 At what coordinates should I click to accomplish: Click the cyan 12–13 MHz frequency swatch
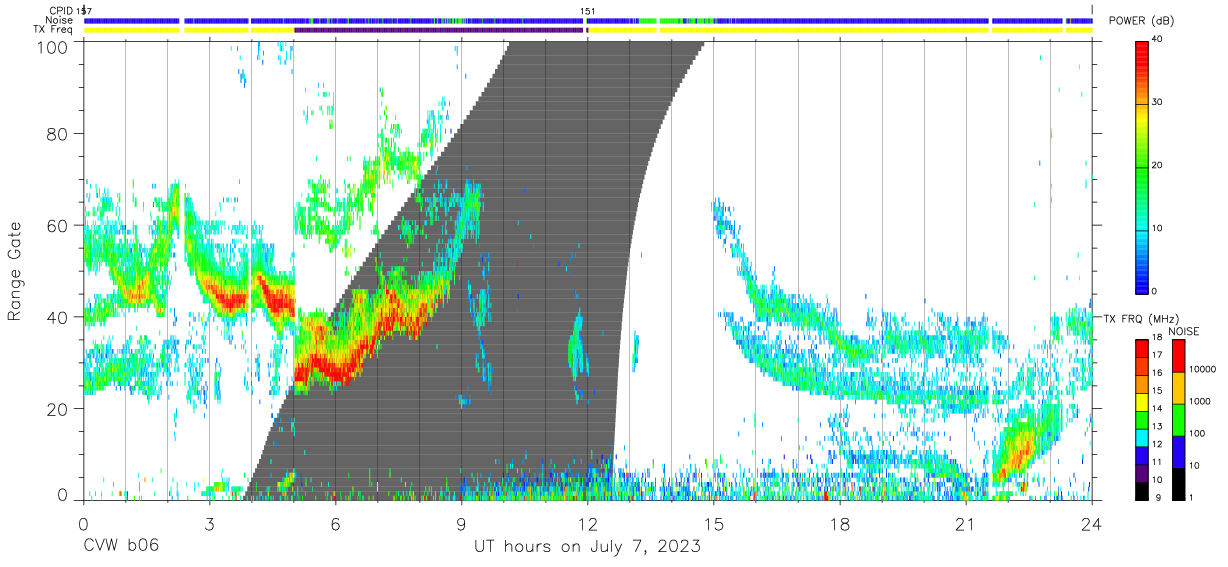pyautogui.click(x=1141, y=436)
